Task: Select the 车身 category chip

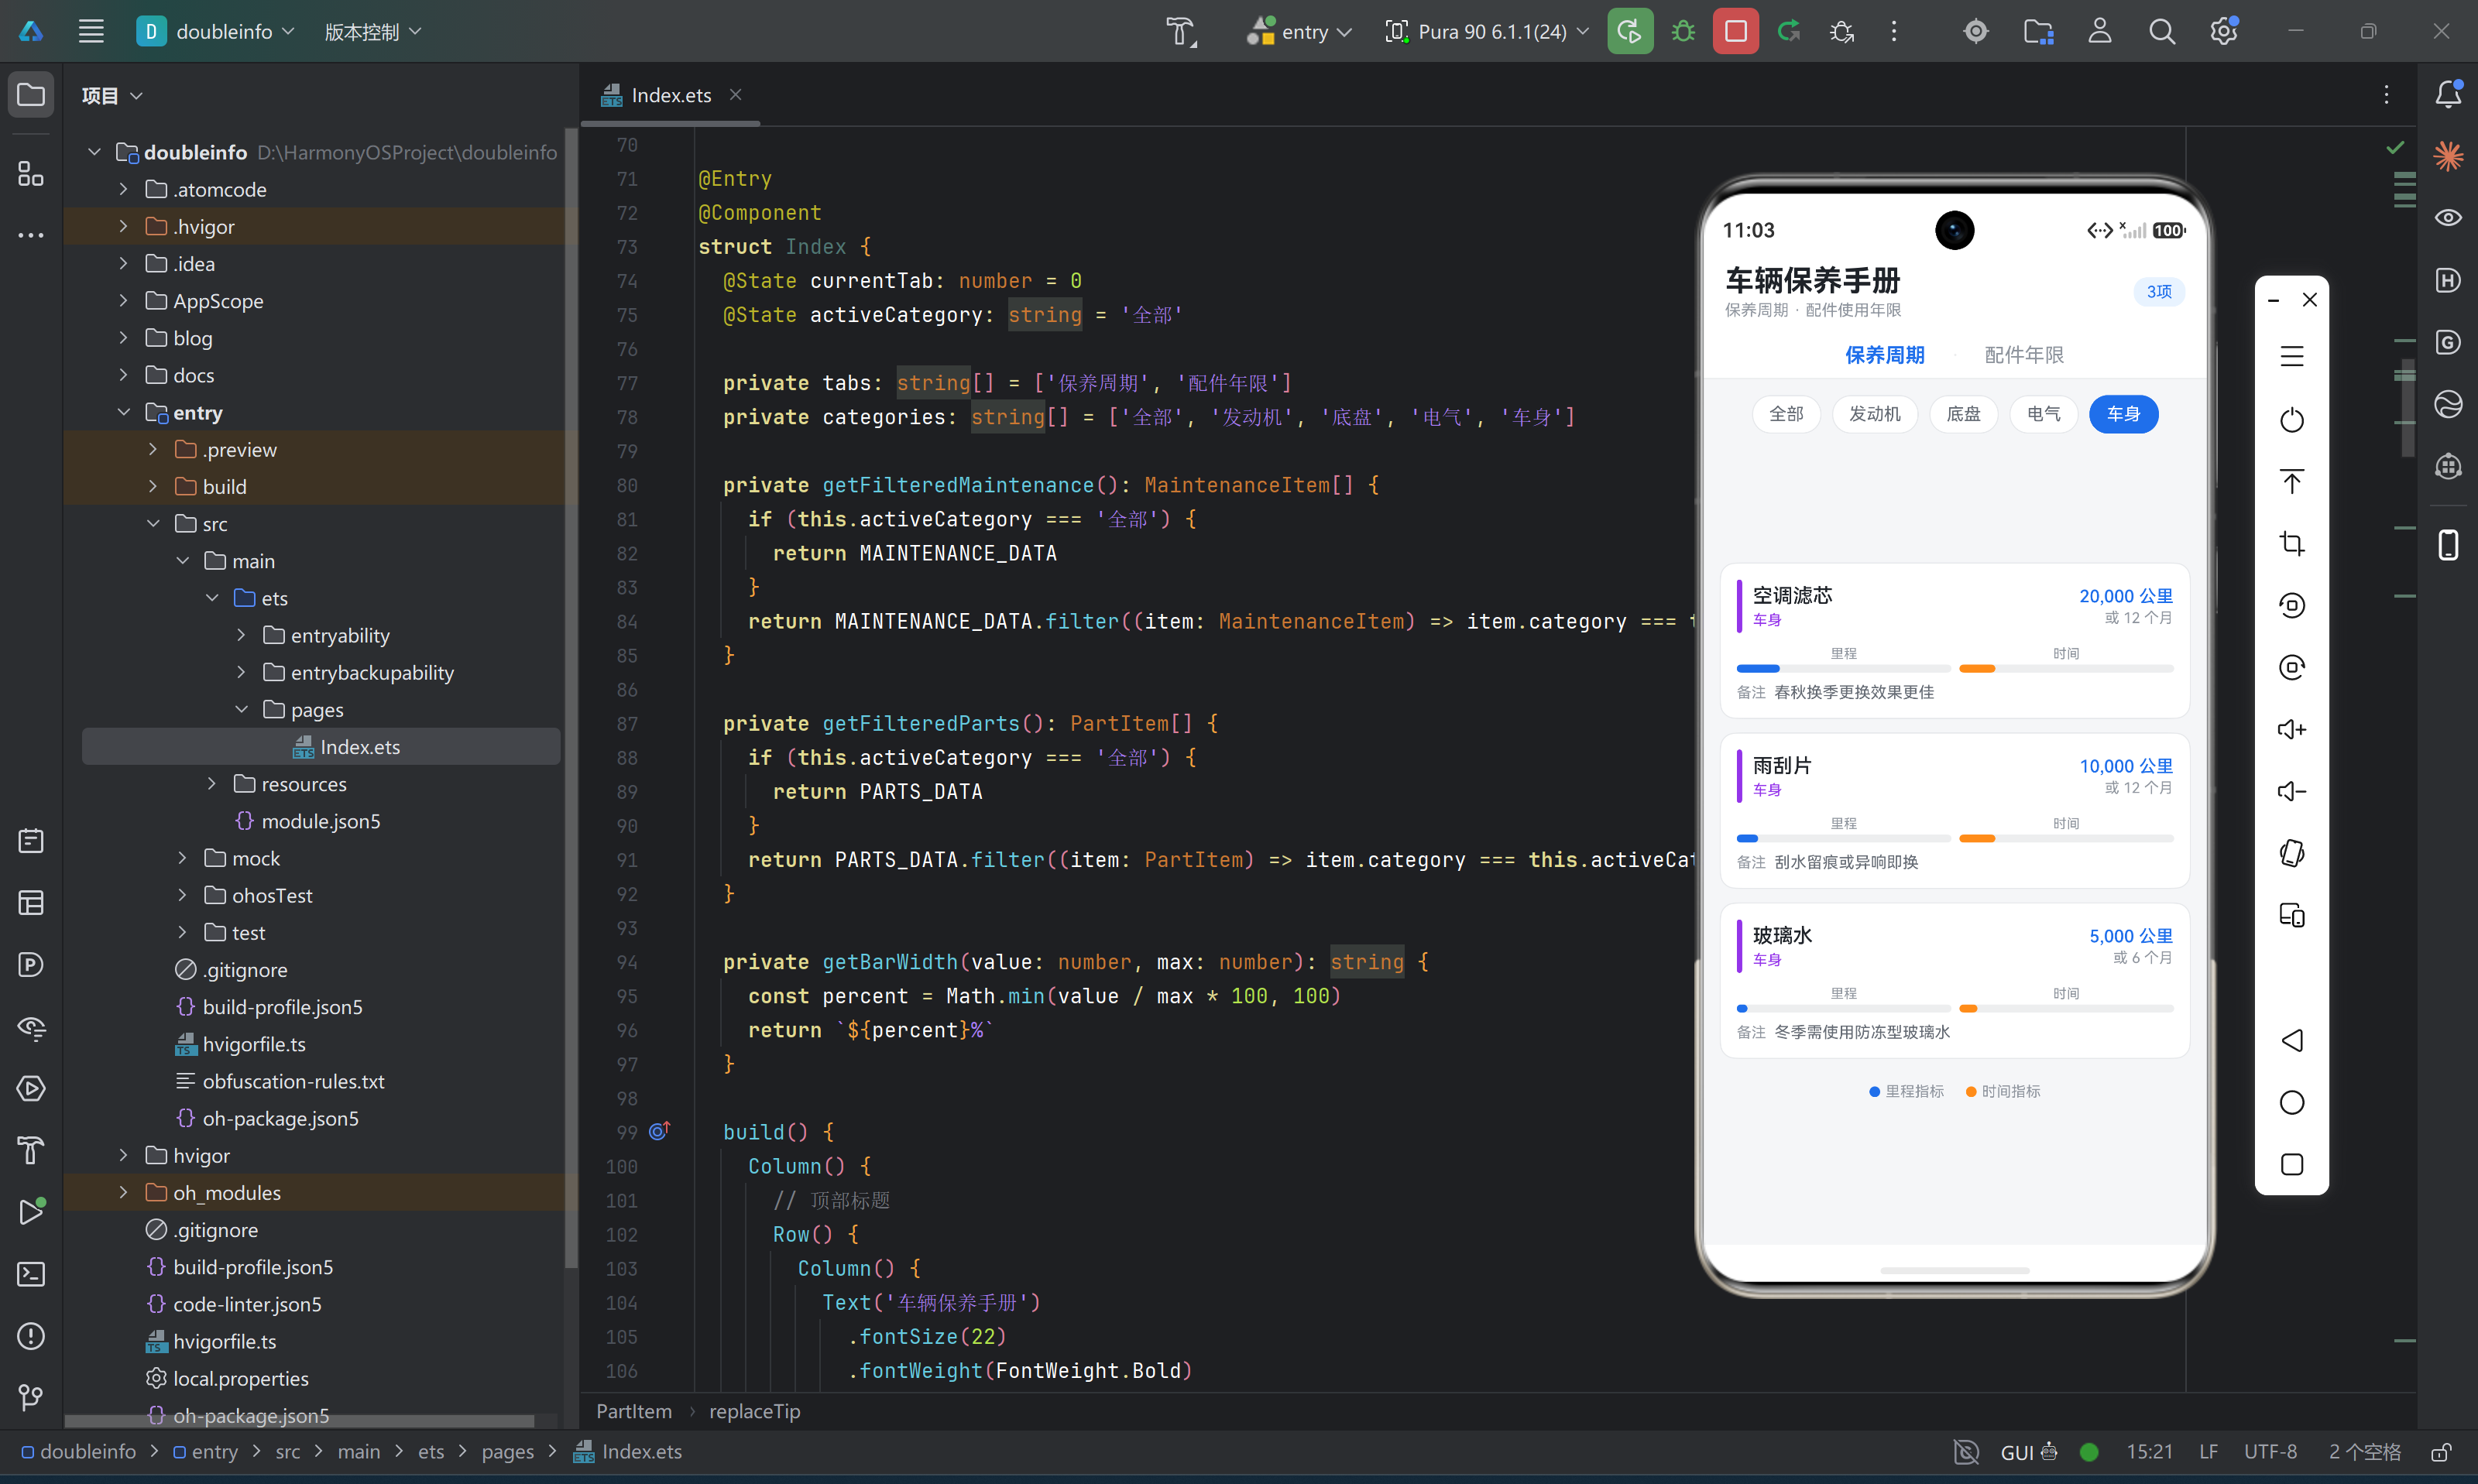Action: click(2123, 414)
